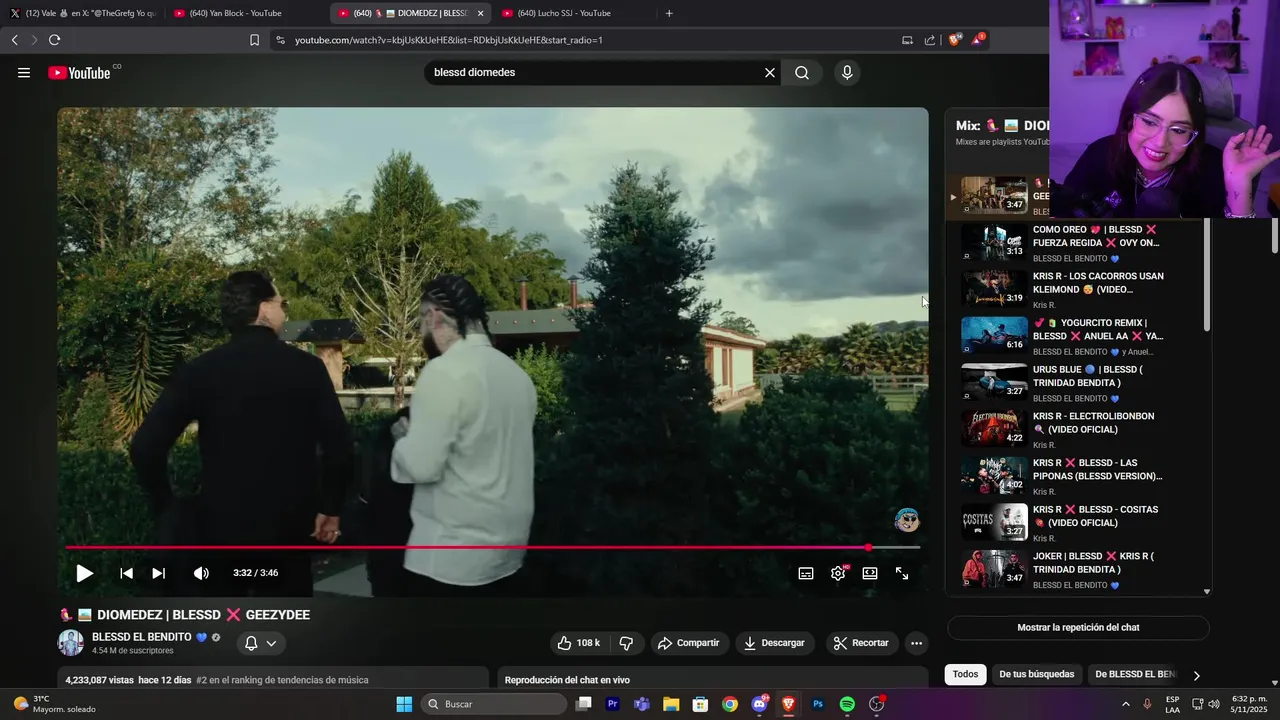Viewport: 1280px width, 720px height.
Task: Go back in browser history
Action: pos(14,40)
